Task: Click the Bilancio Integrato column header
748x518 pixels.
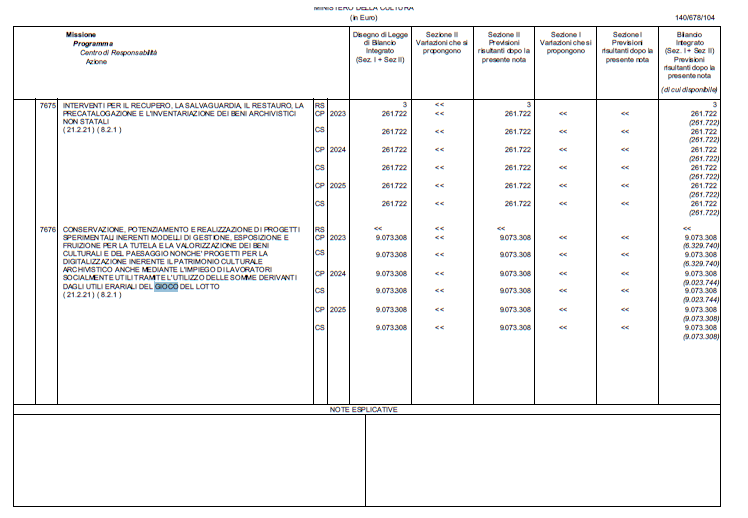Action: pyautogui.click(x=689, y=55)
